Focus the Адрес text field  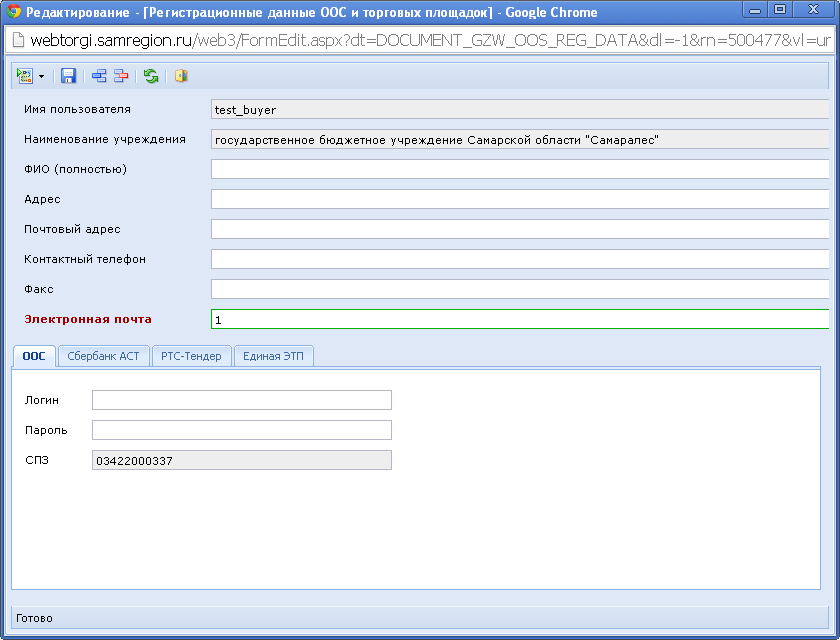520,199
